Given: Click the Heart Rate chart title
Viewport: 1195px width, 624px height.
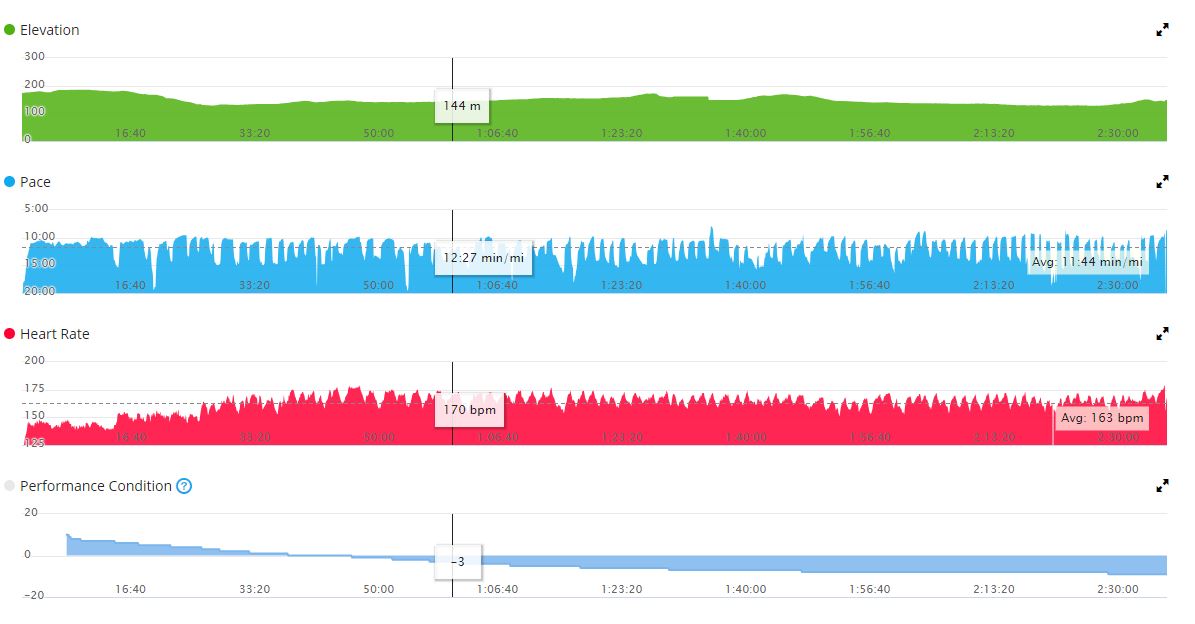Looking at the screenshot, I should click(x=54, y=334).
